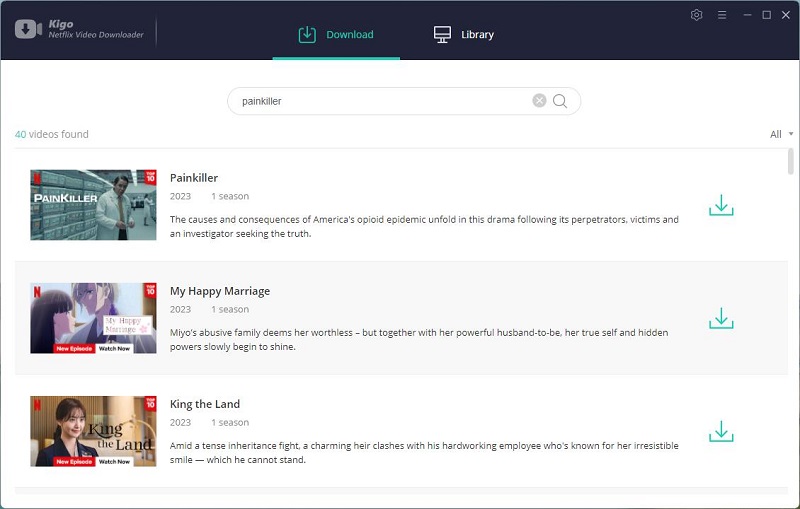Open the My Happy Marriage thumbnail
The width and height of the screenshot is (800, 509).
[93, 318]
